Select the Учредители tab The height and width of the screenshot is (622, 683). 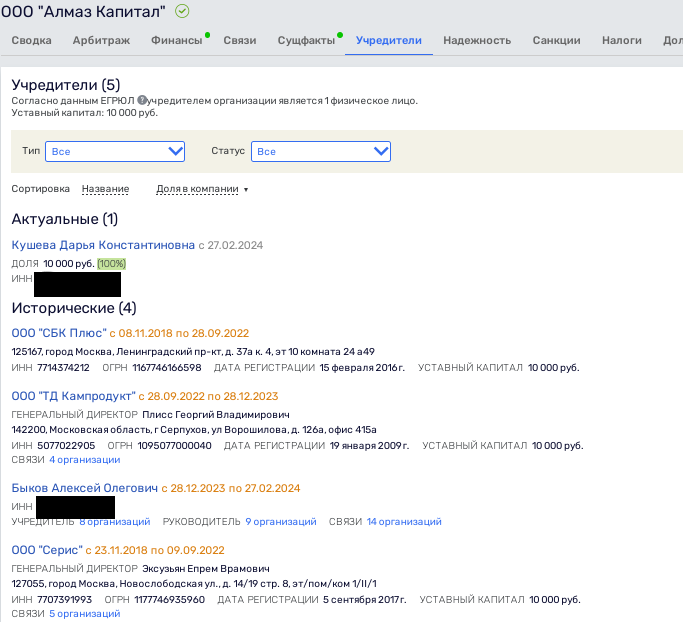click(389, 41)
